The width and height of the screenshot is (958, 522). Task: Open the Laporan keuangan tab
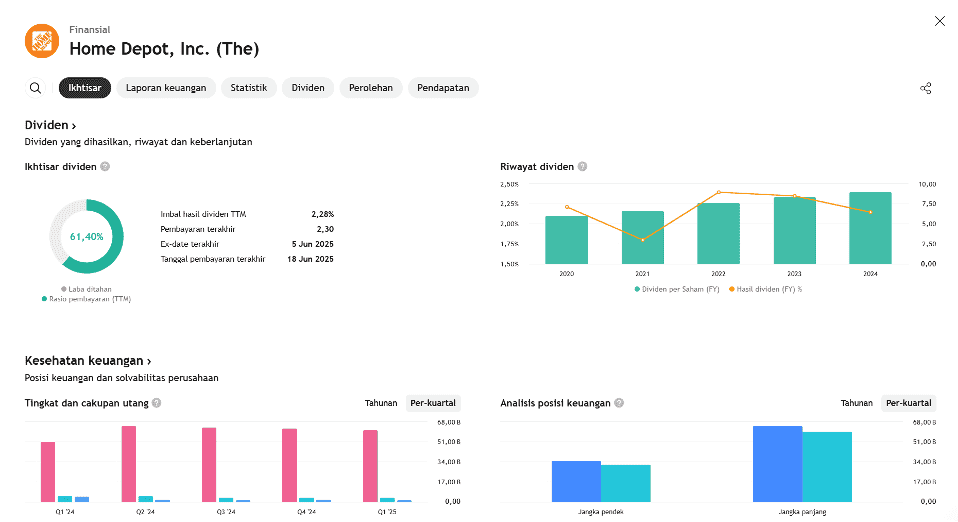[166, 88]
